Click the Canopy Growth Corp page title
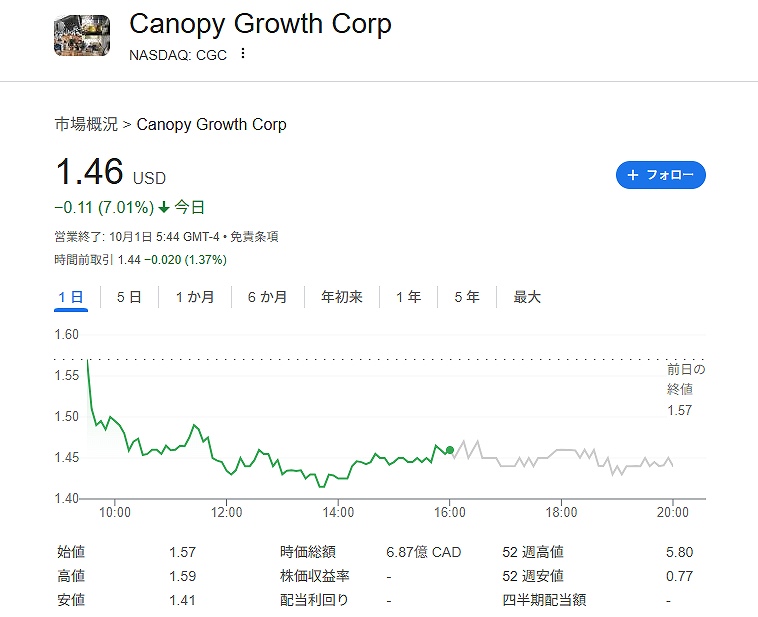 260,24
